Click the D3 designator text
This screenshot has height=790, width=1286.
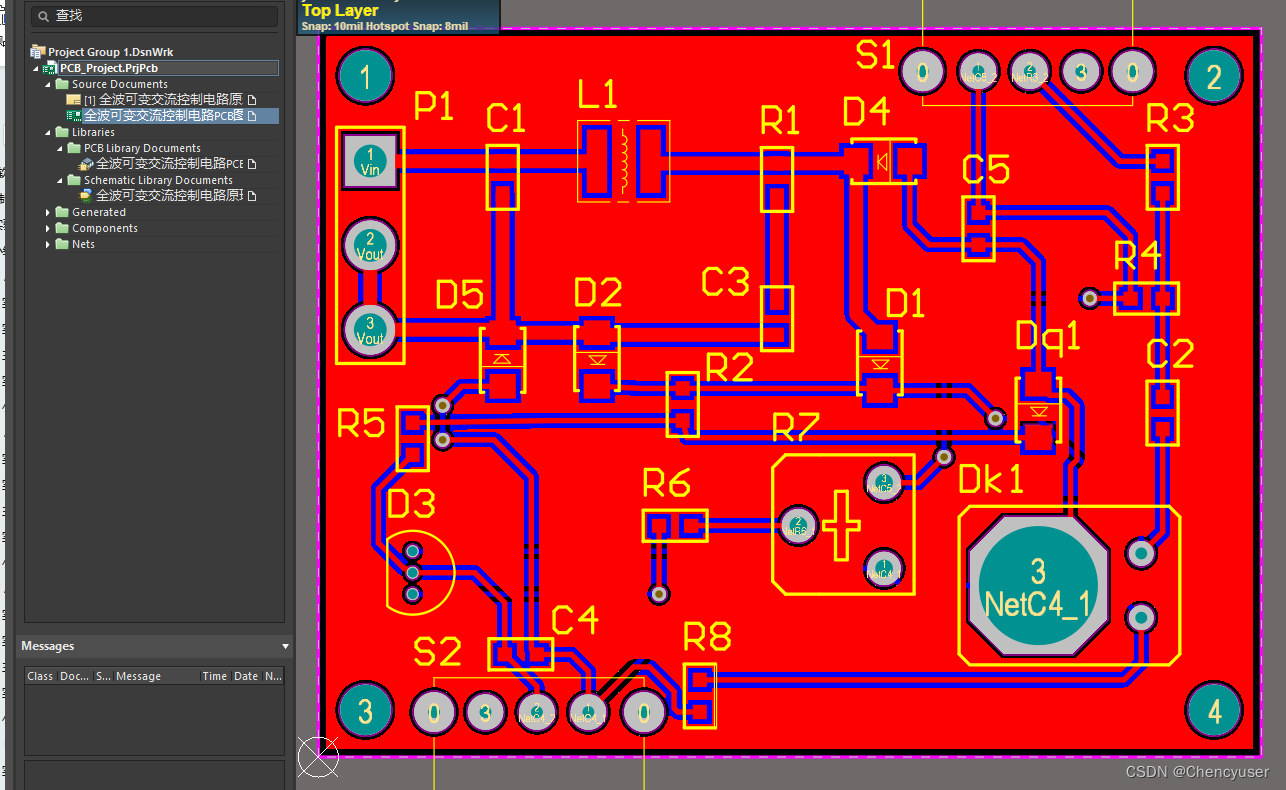coord(411,504)
